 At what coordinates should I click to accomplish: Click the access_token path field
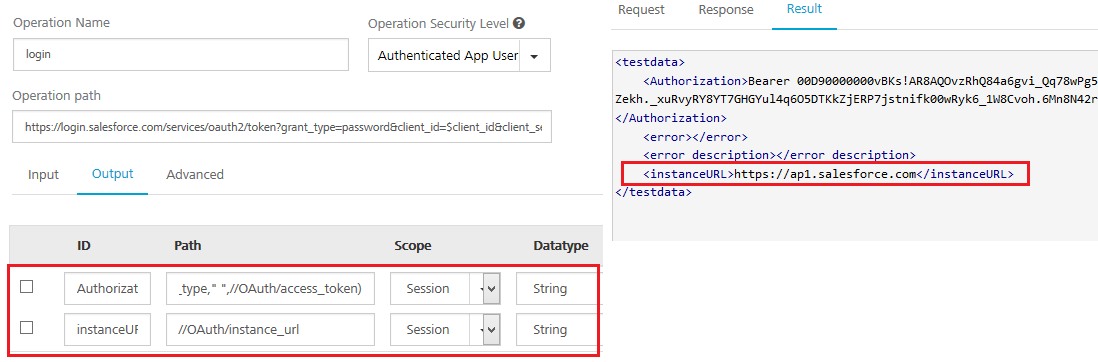point(270,288)
